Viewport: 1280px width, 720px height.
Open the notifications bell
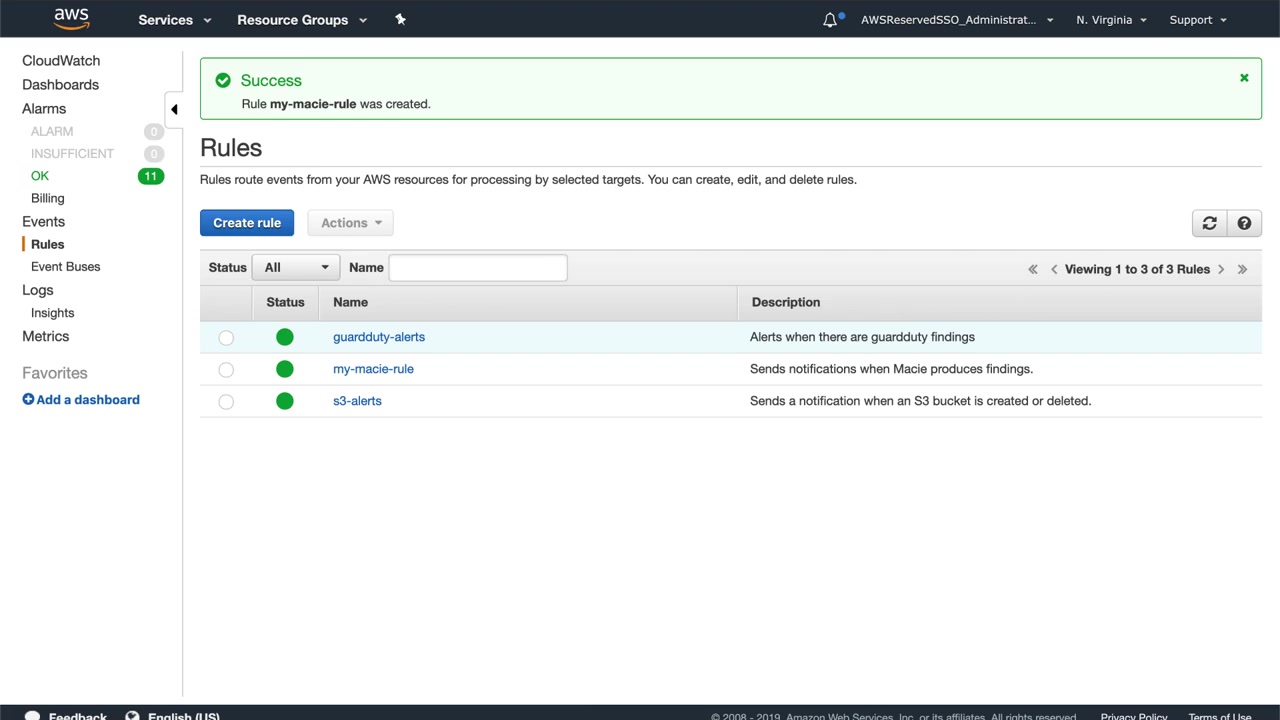pyautogui.click(x=830, y=20)
